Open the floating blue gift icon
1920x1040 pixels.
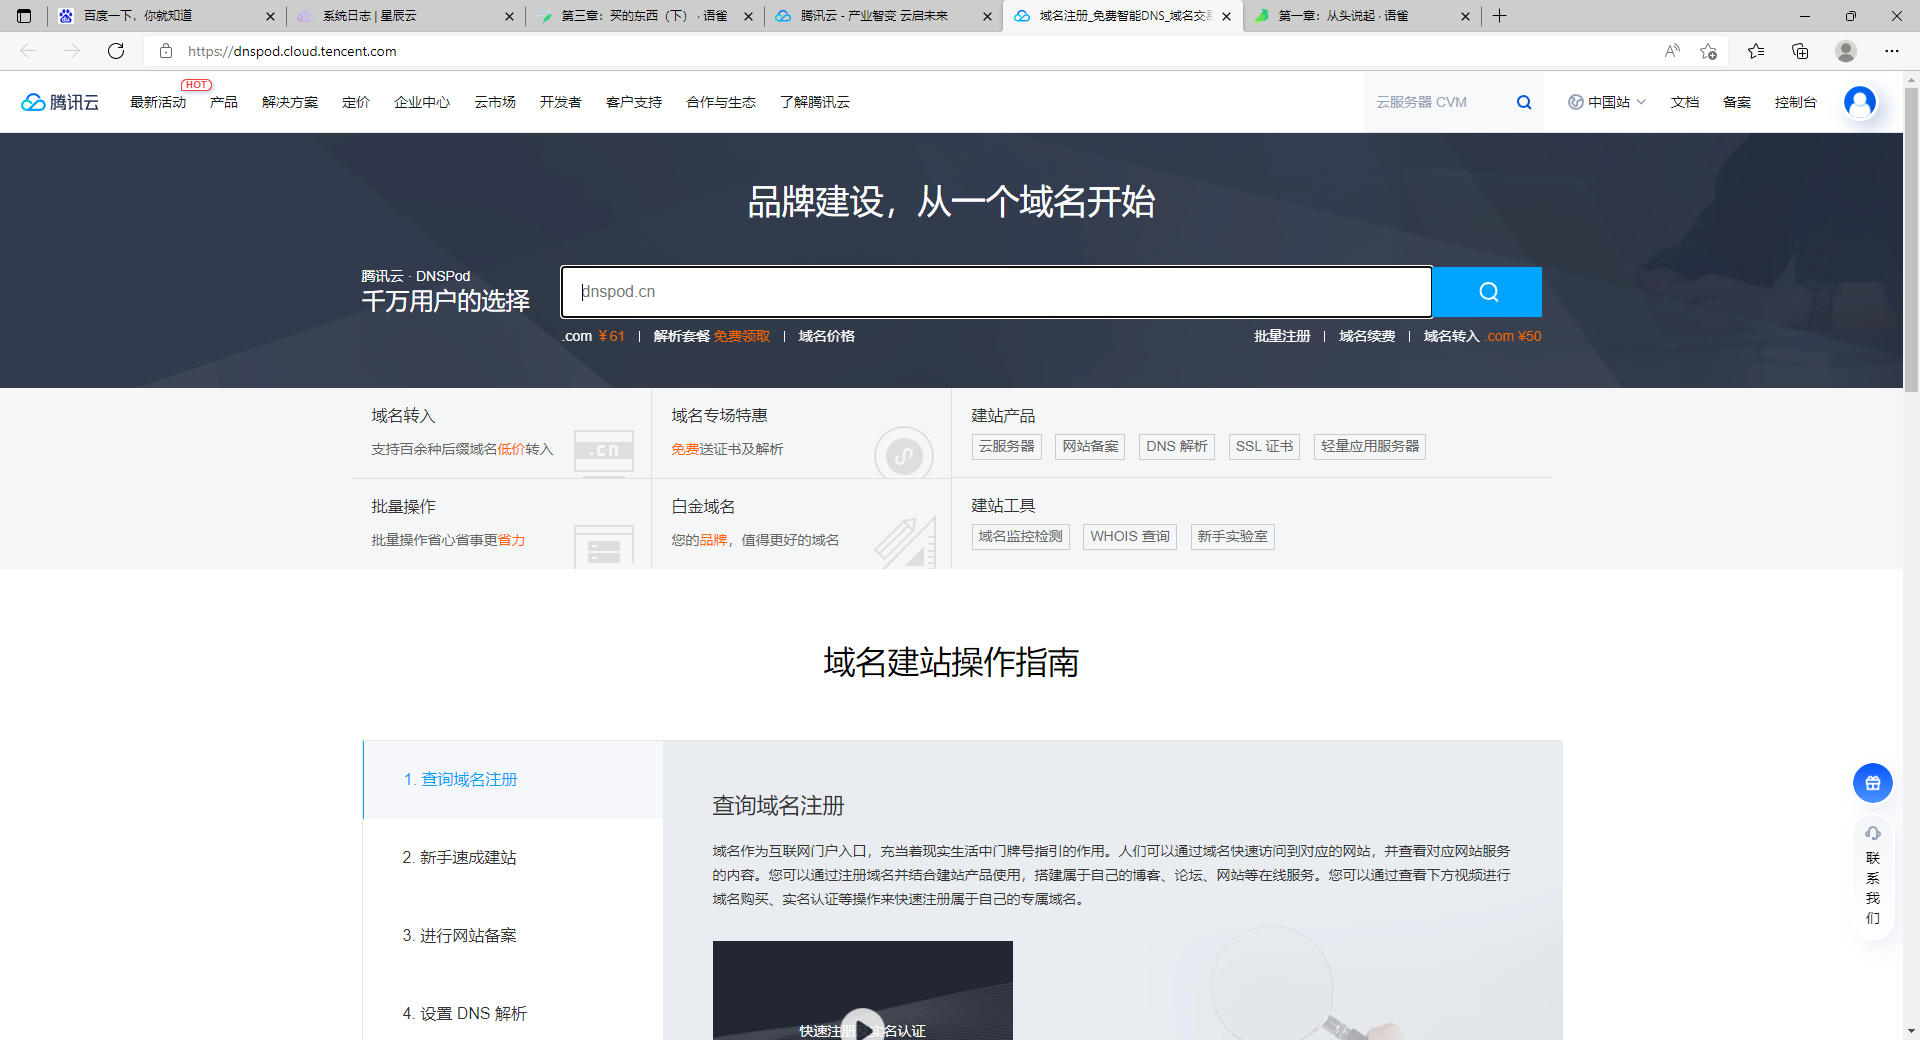(1873, 783)
